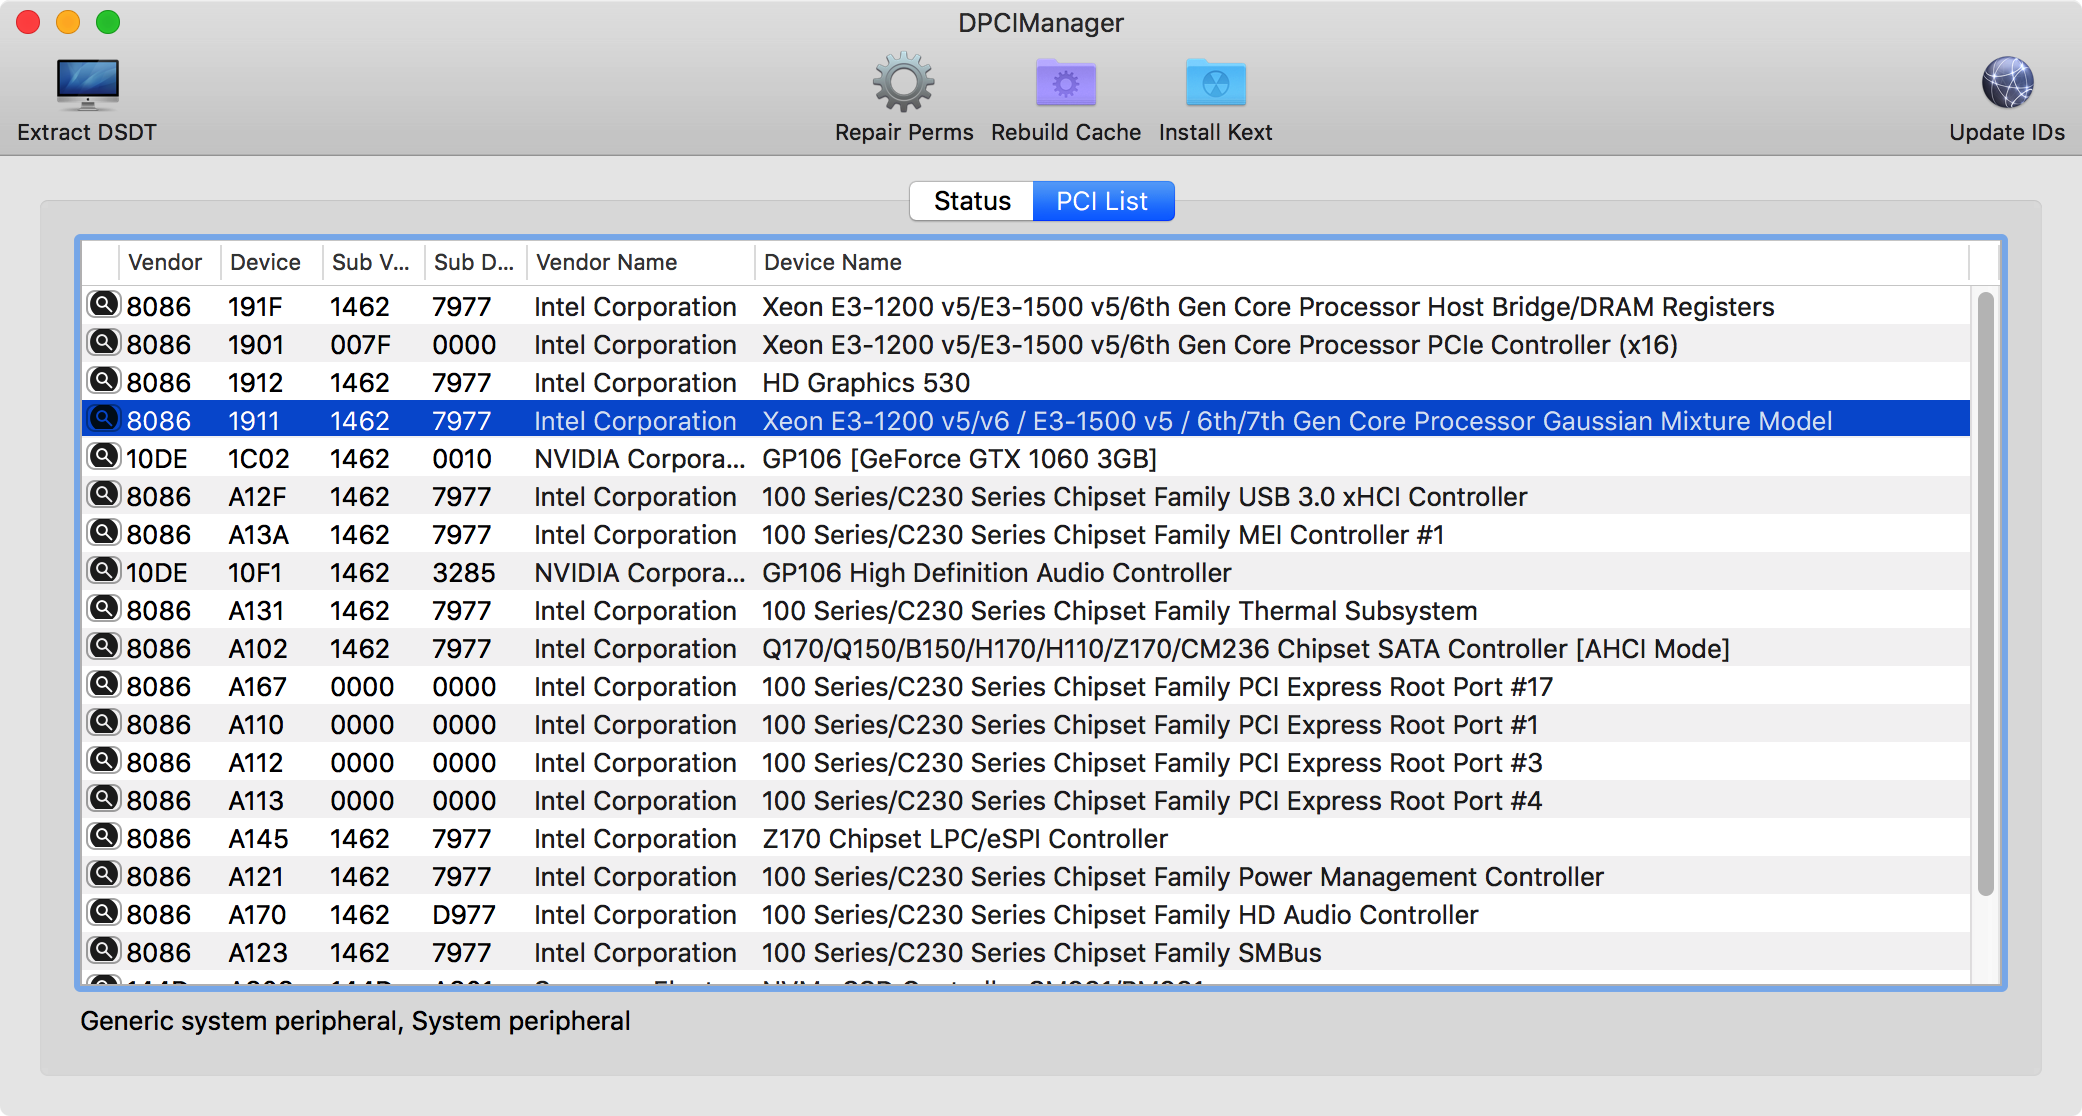Select 'Thermal Subsystem' device name text

[x=1357, y=611]
